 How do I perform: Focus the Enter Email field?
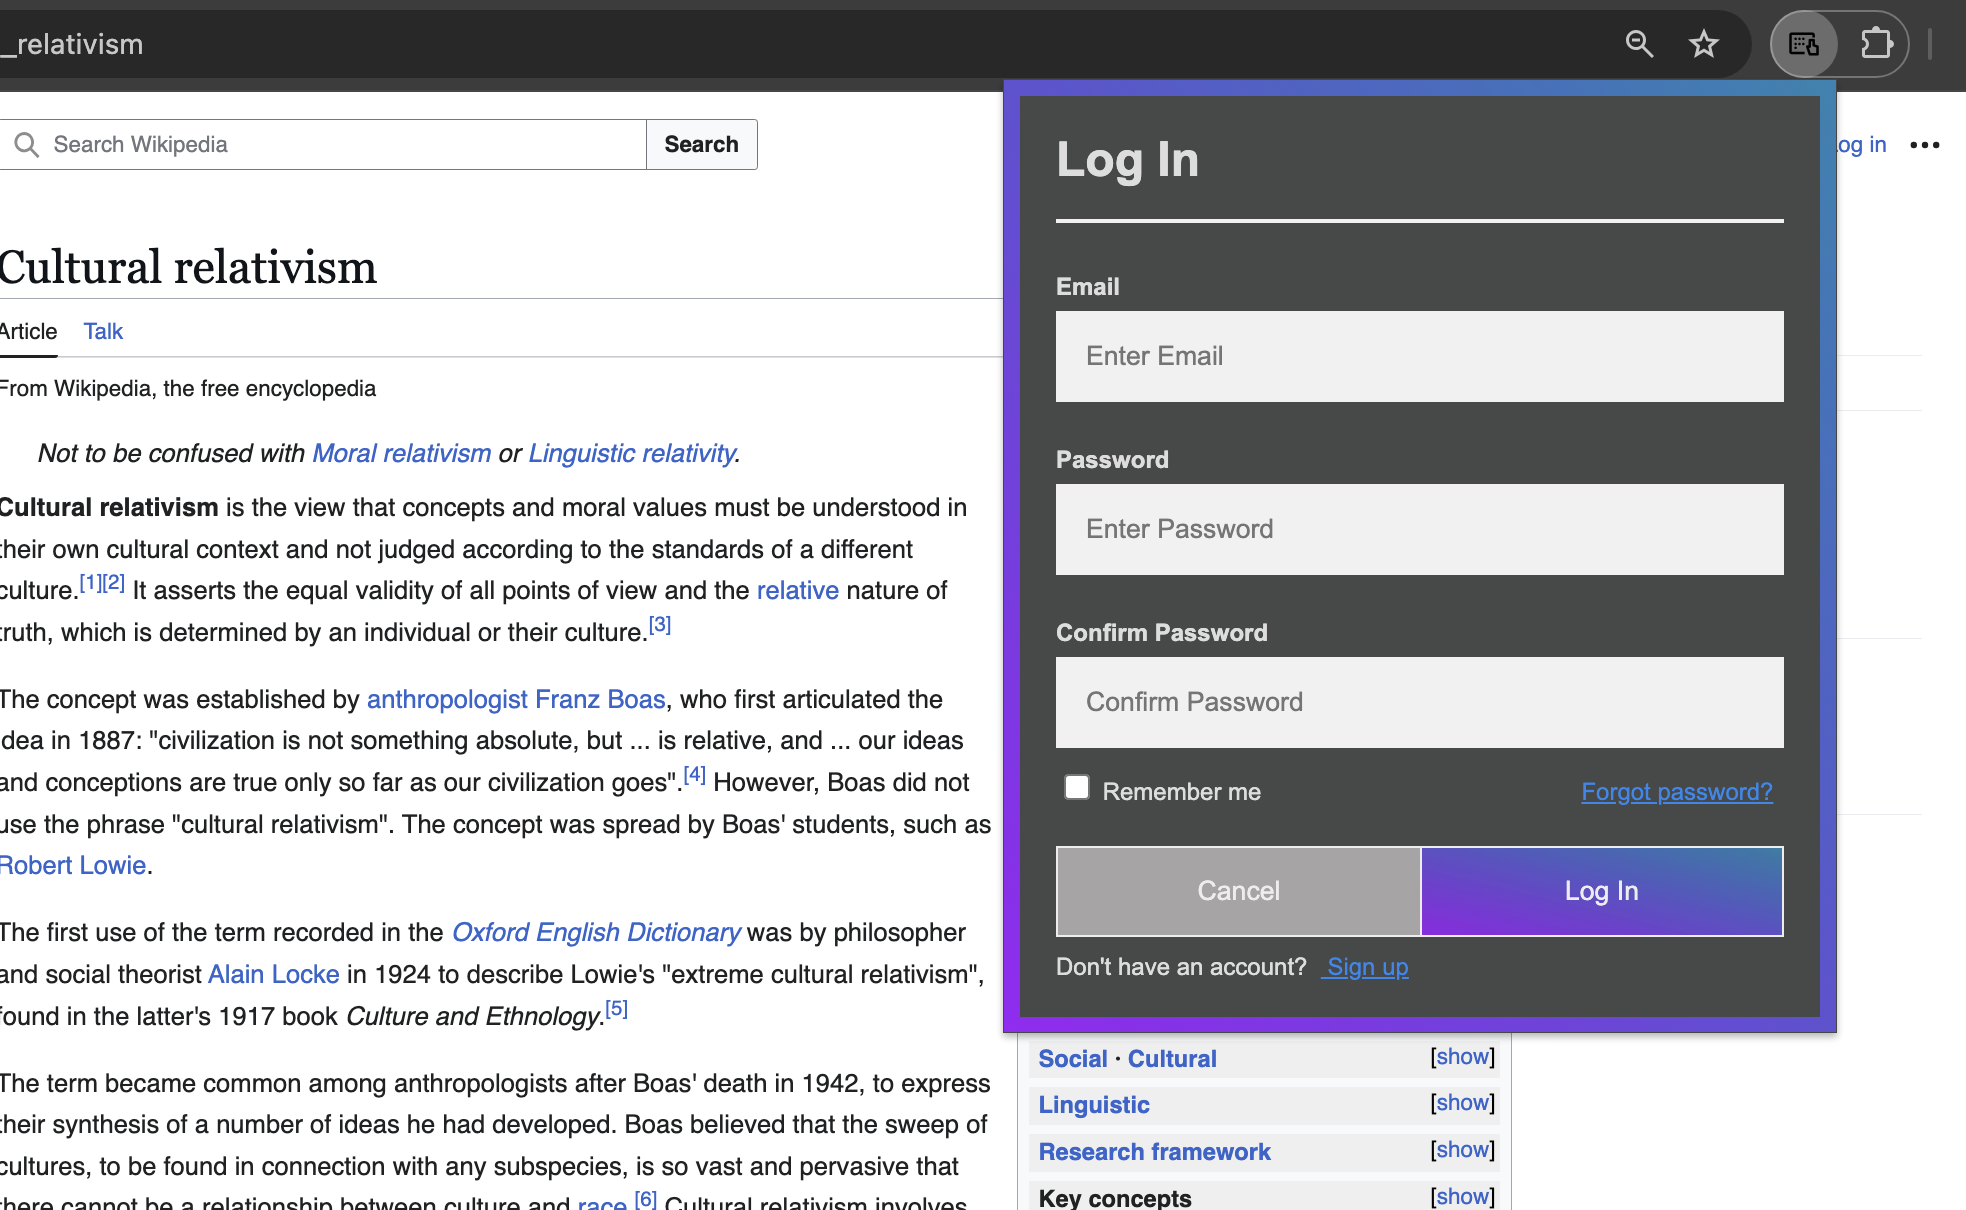(x=1419, y=356)
